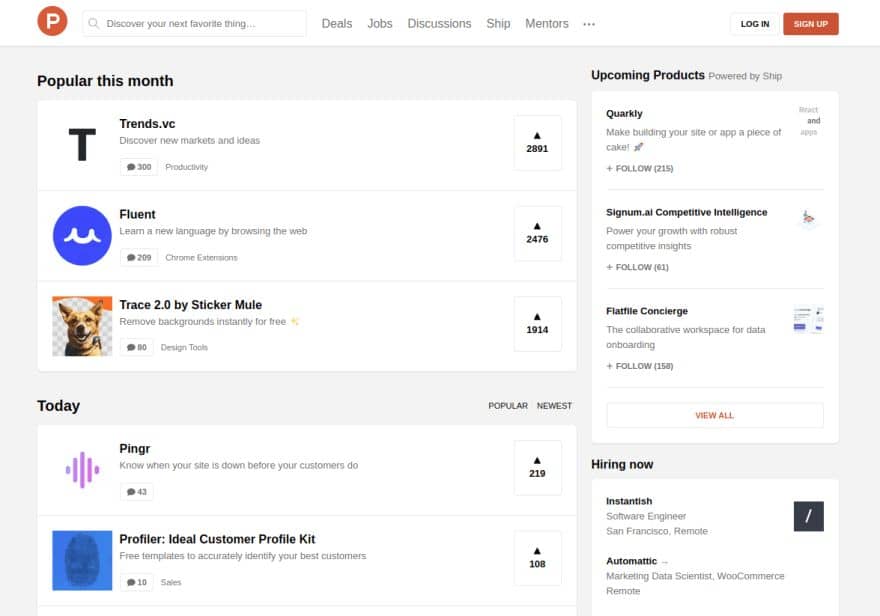Sort Today by POPULAR
The image size is (880, 616).
pyautogui.click(x=508, y=406)
